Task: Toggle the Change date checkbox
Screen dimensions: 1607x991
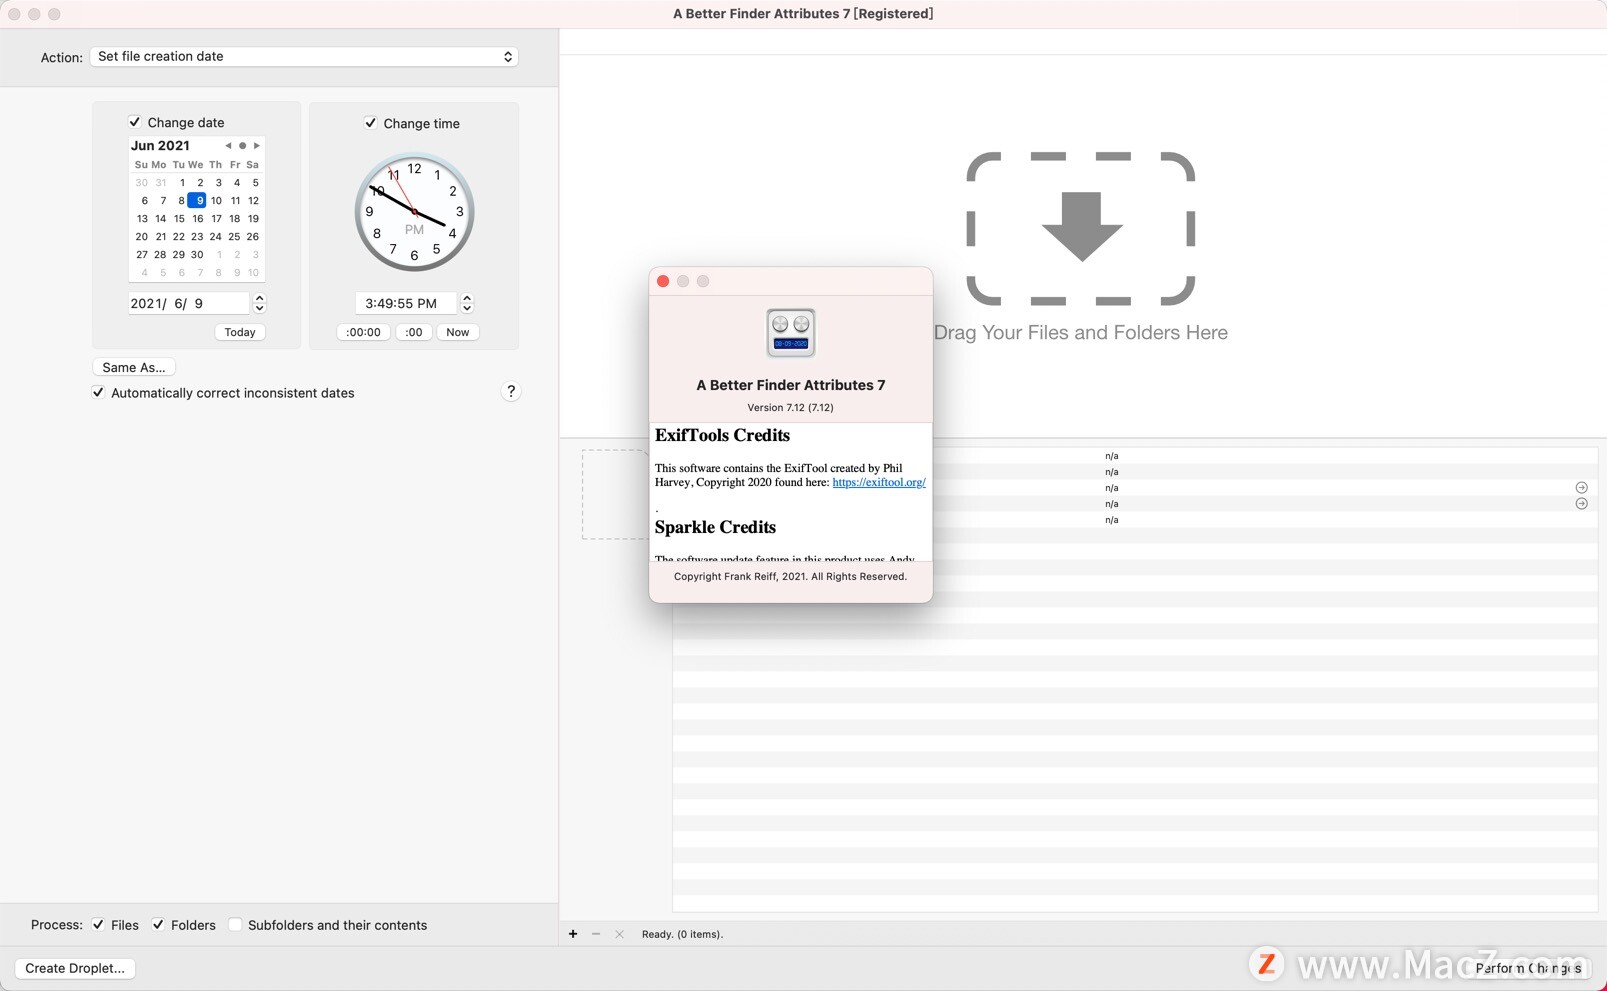Action: coord(135,122)
